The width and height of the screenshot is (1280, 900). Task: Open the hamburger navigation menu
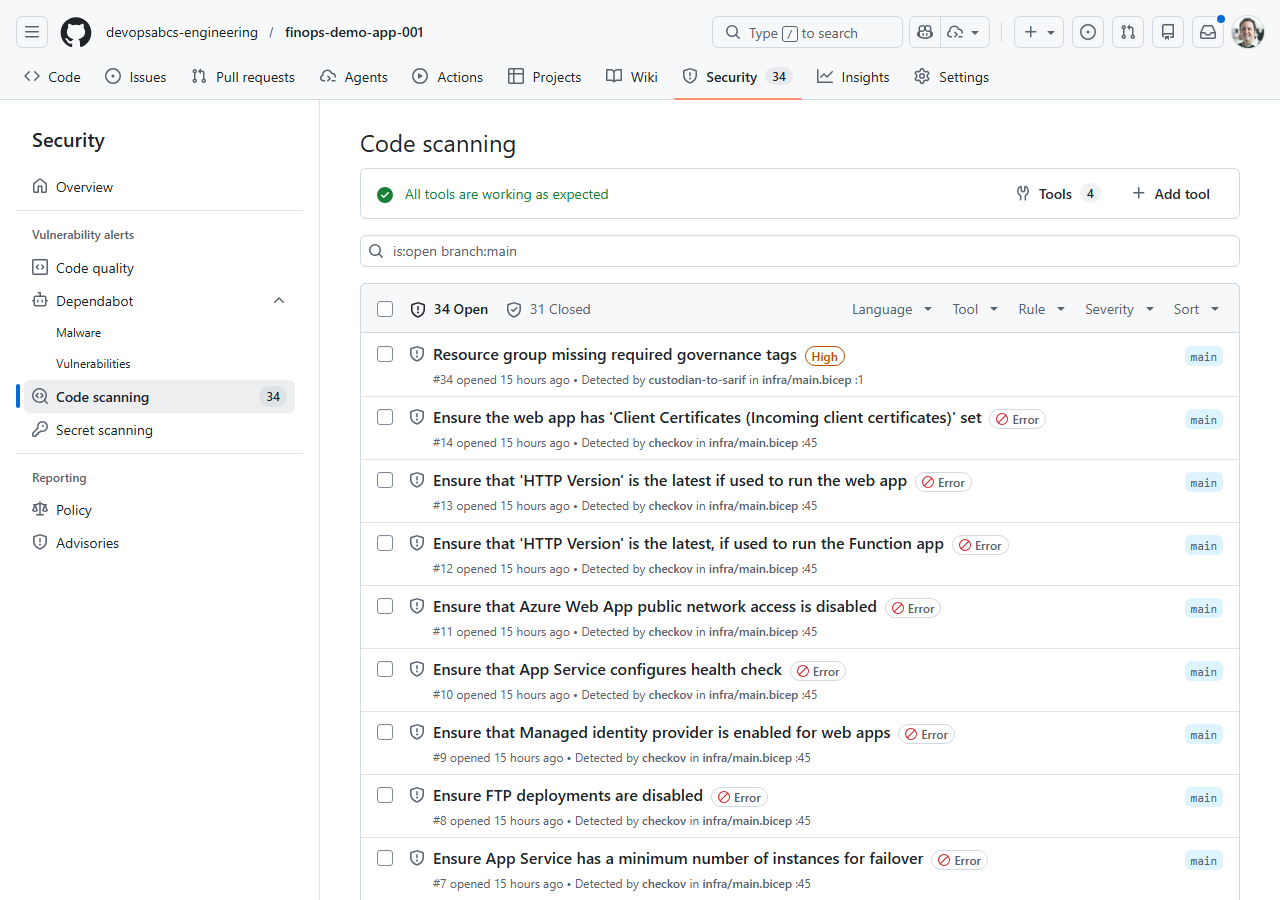point(31,31)
